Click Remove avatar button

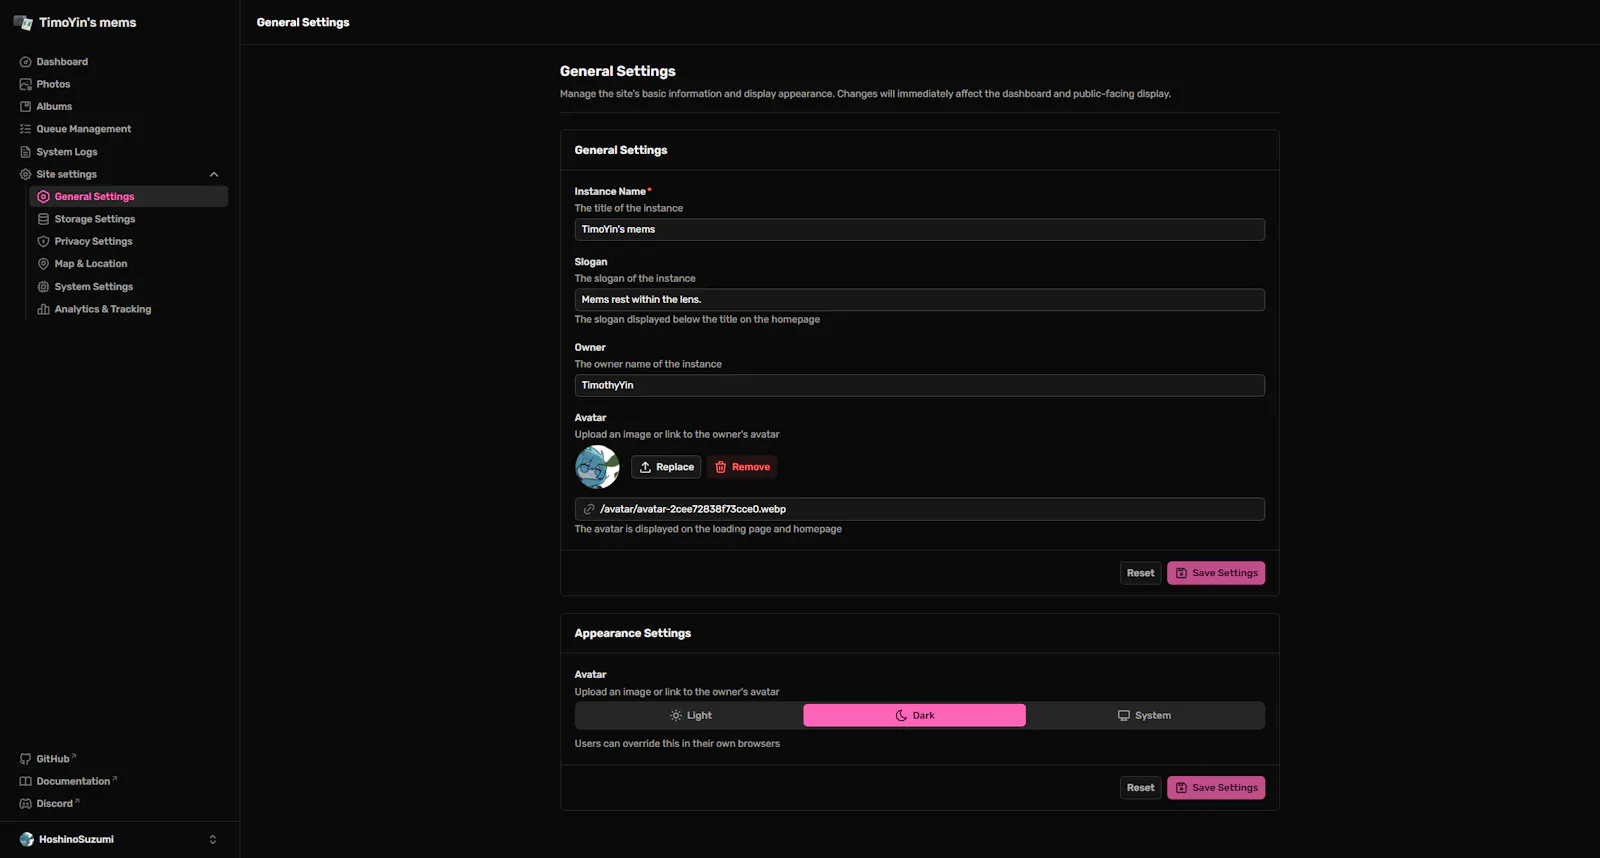click(x=743, y=467)
